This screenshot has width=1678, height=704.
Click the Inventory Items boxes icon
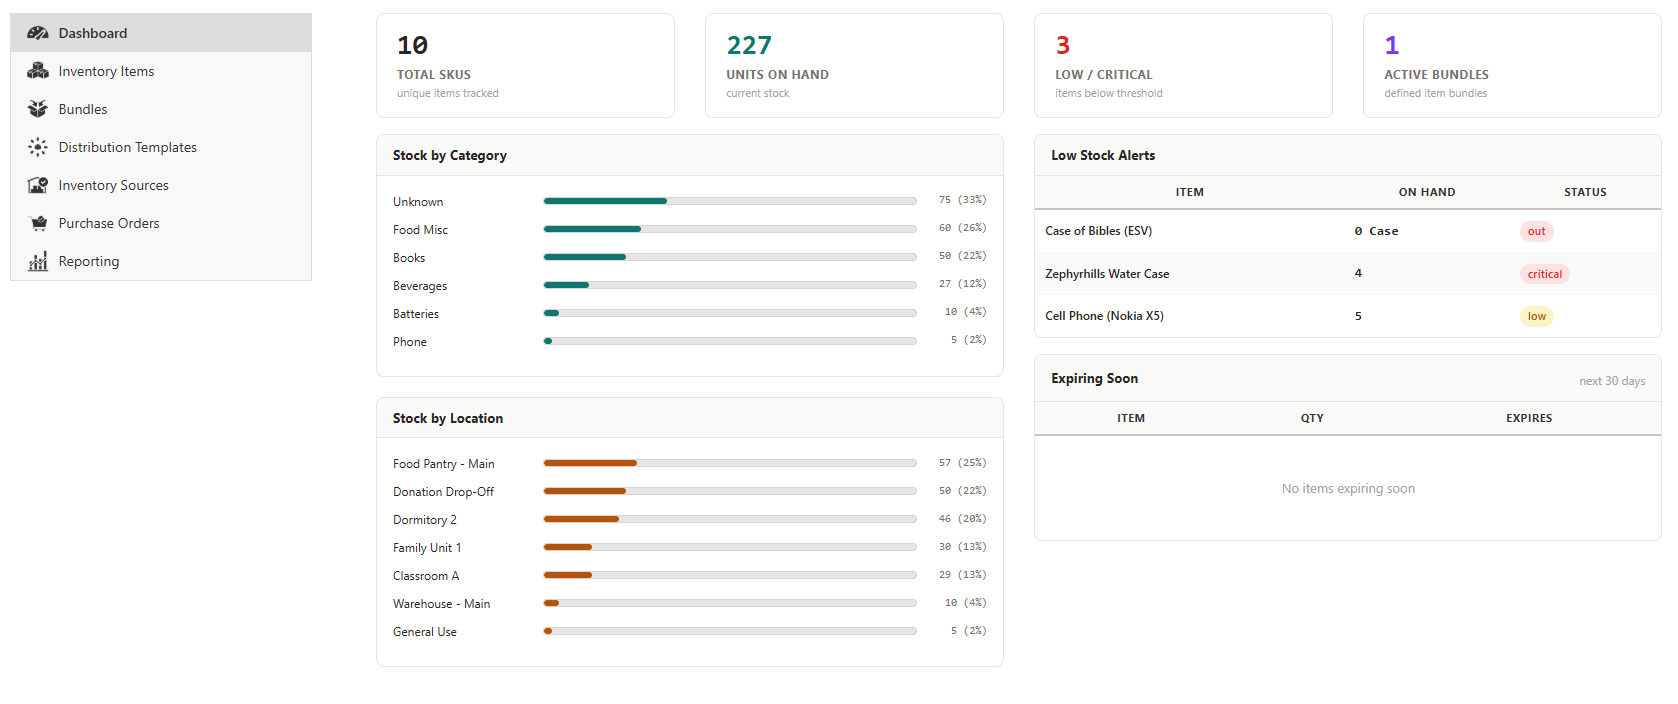pyautogui.click(x=38, y=71)
